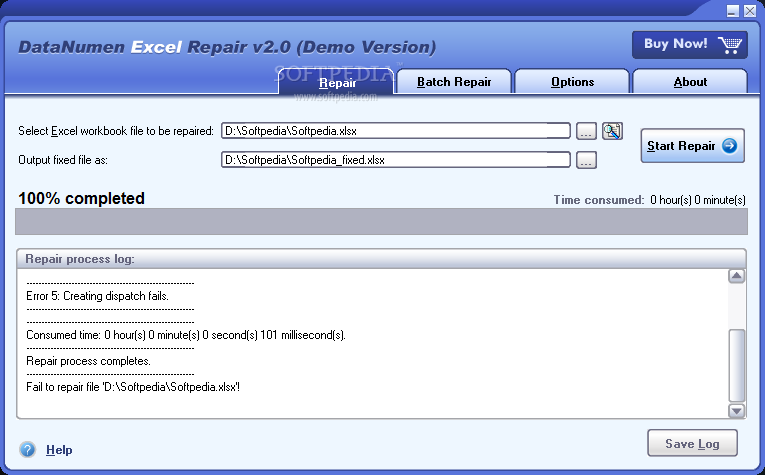The image size is (765, 475).
Task: Click the output fixed file path field
Action: [x=396, y=160]
